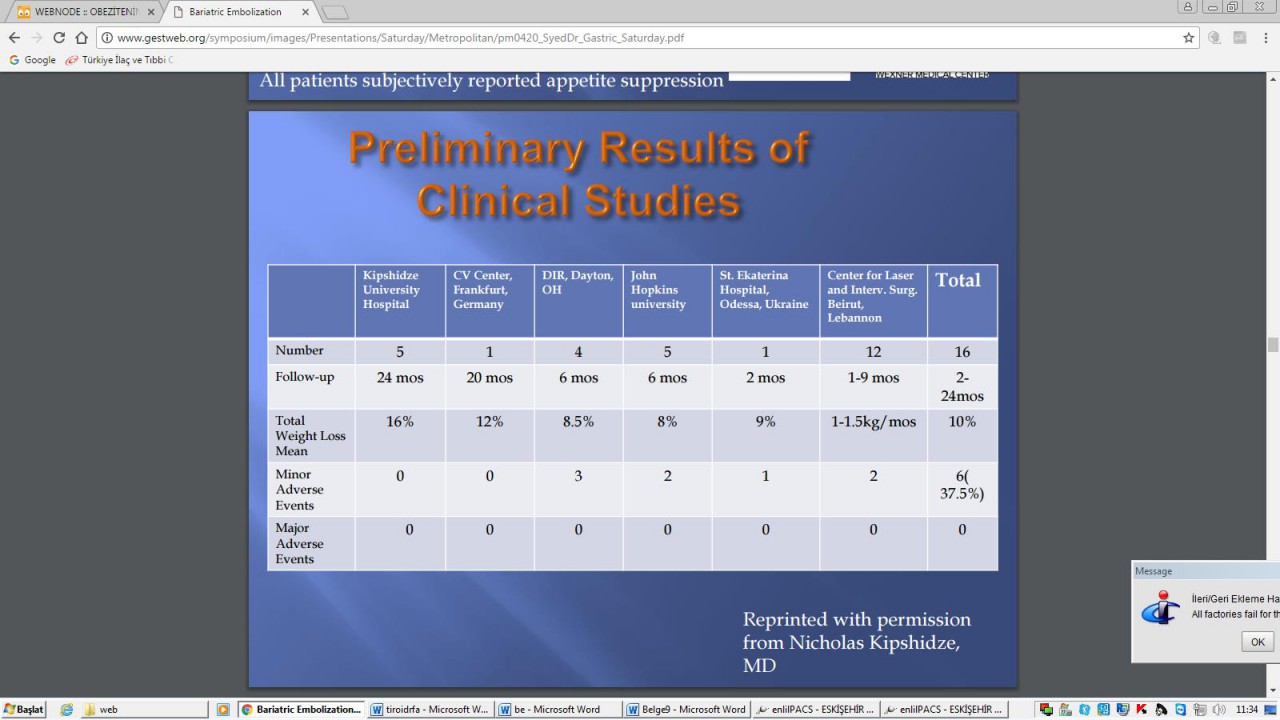Image resolution: width=1280 pixels, height=720 pixels.
Task: Open the Chrome three-dot menu
Action: coord(1266,38)
